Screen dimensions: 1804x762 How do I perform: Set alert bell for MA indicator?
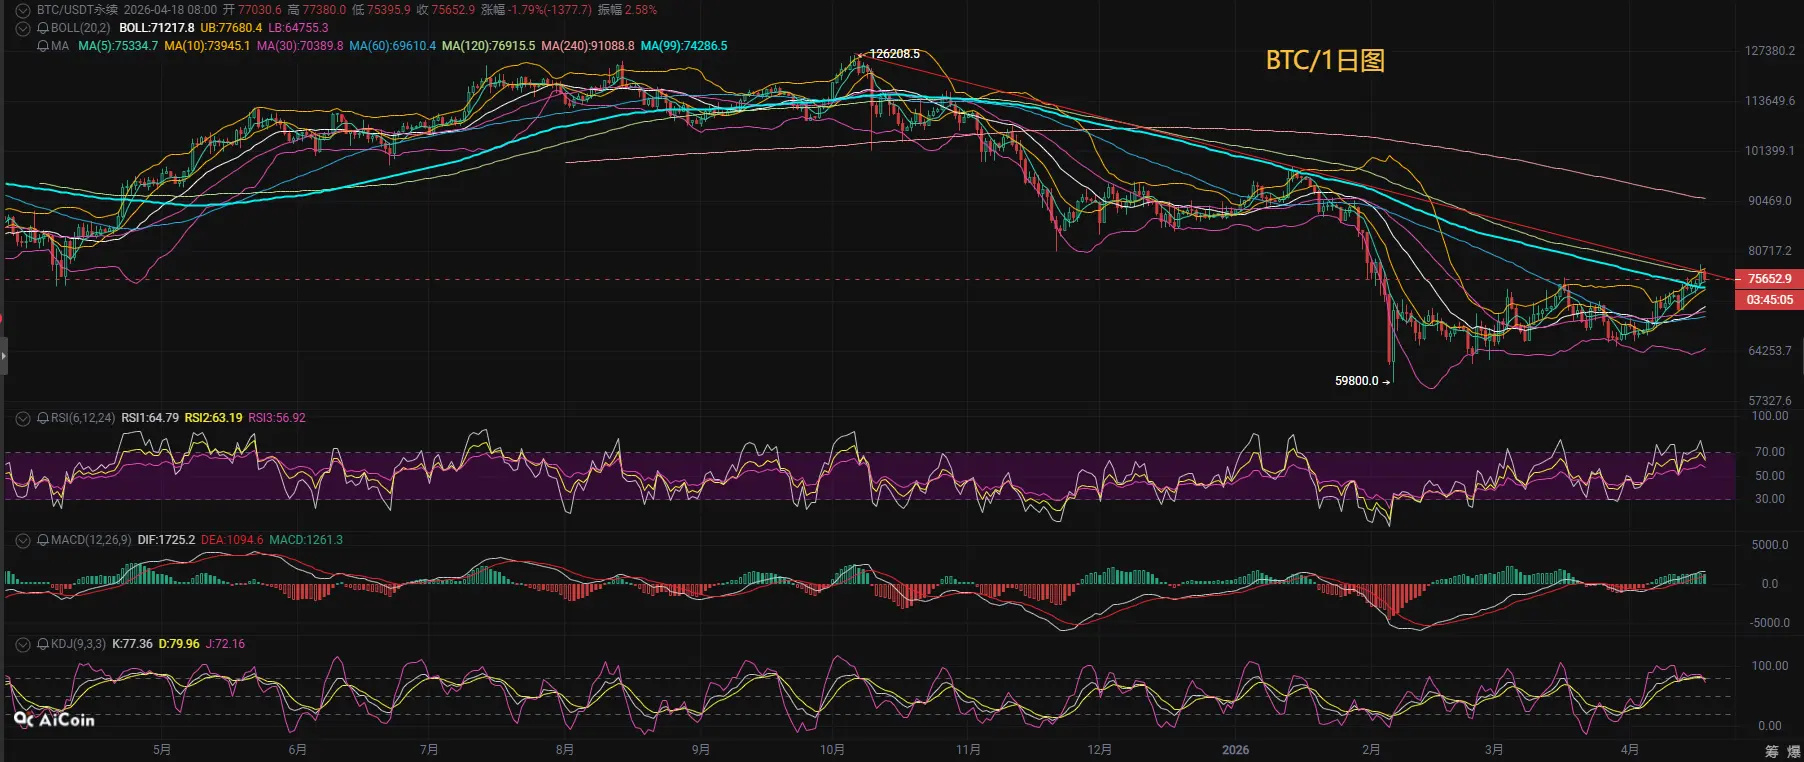point(43,46)
